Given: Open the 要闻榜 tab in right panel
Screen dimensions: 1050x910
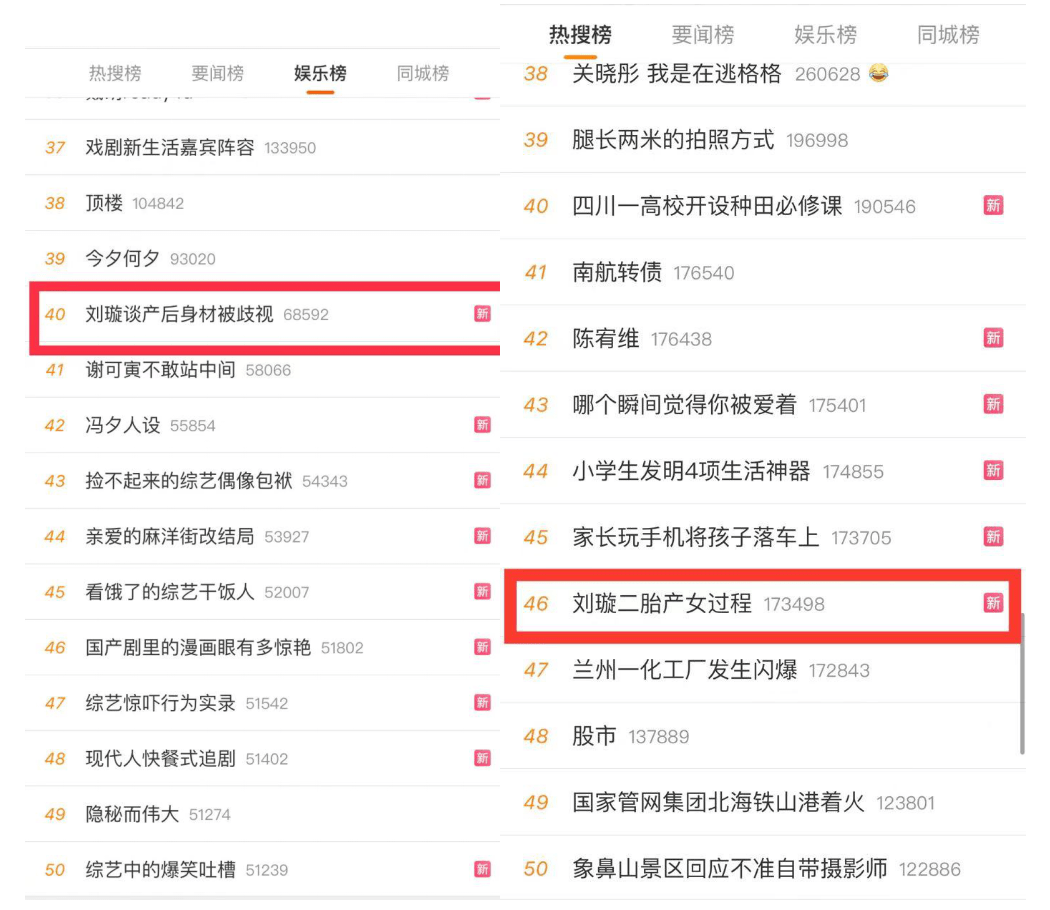Looking at the screenshot, I should click(x=702, y=34).
